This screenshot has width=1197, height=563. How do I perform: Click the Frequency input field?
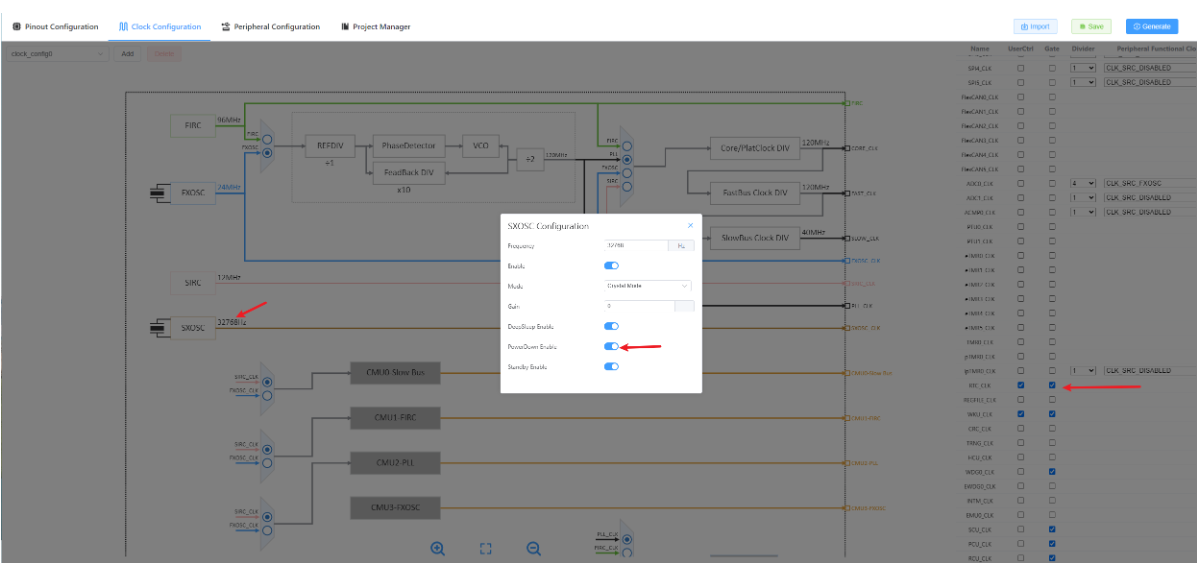tap(636, 245)
